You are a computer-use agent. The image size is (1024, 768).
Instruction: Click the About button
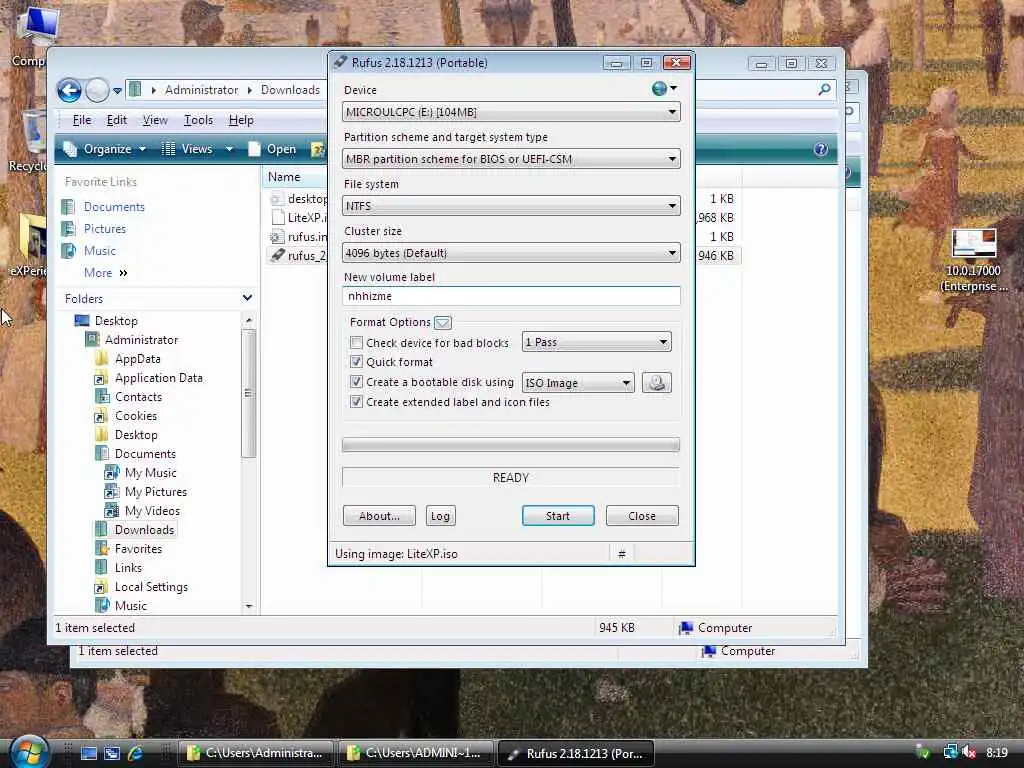click(x=379, y=516)
